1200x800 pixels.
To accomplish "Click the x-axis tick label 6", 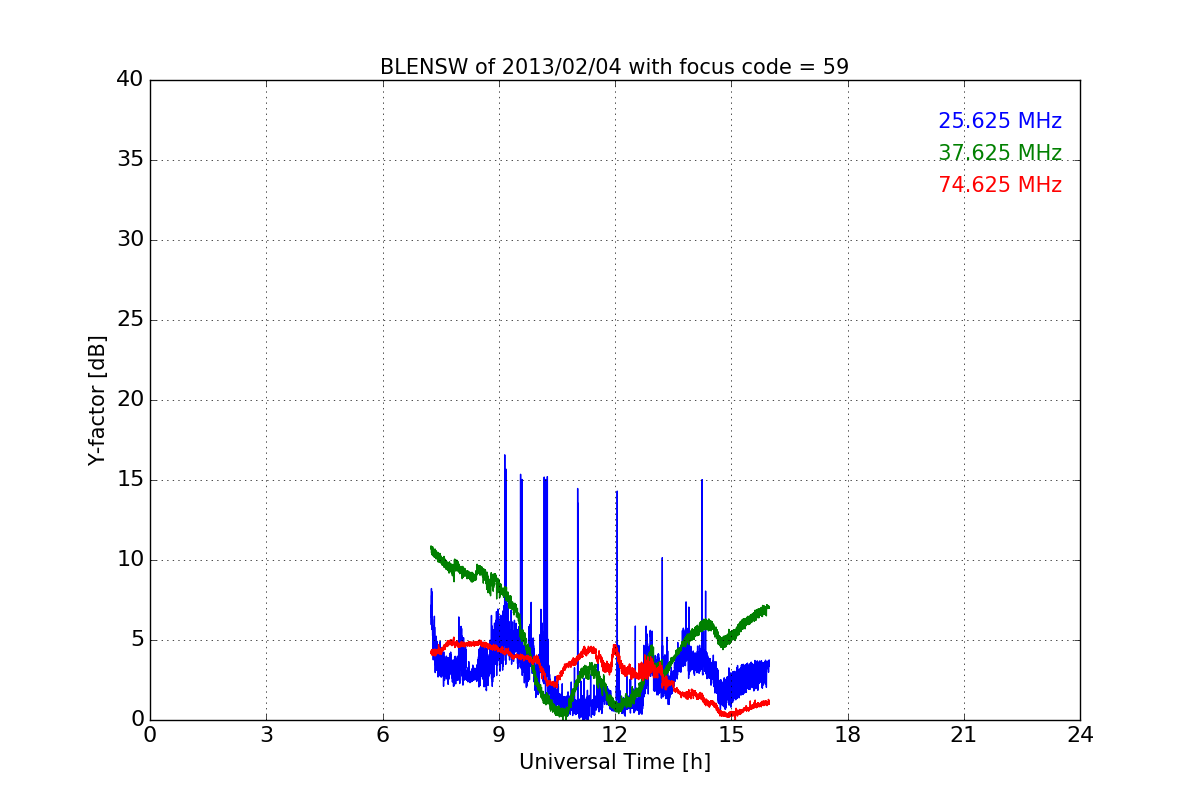I will pyautogui.click(x=382, y=735).
